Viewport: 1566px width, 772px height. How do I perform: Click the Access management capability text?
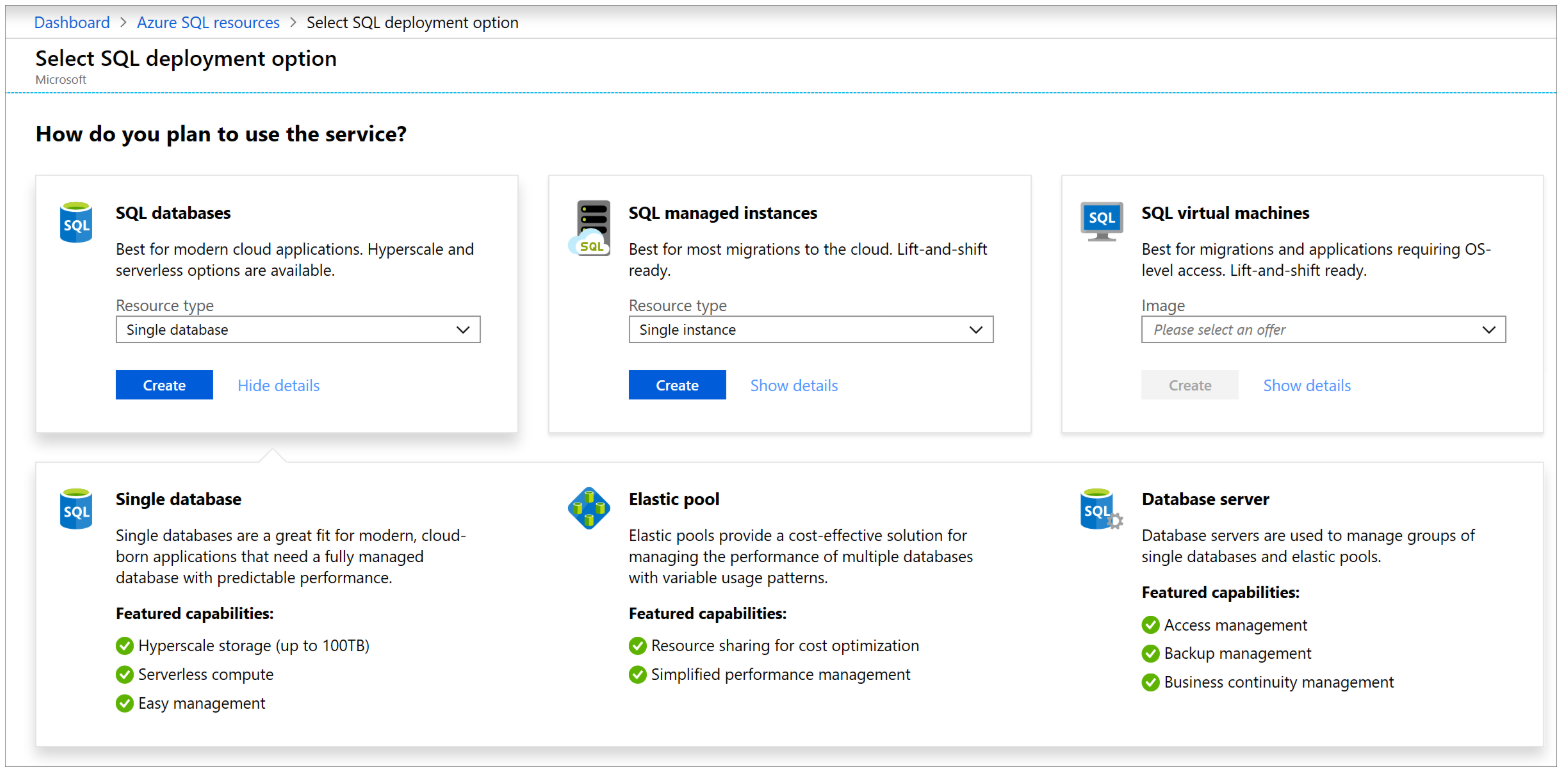pos(1236,625)
